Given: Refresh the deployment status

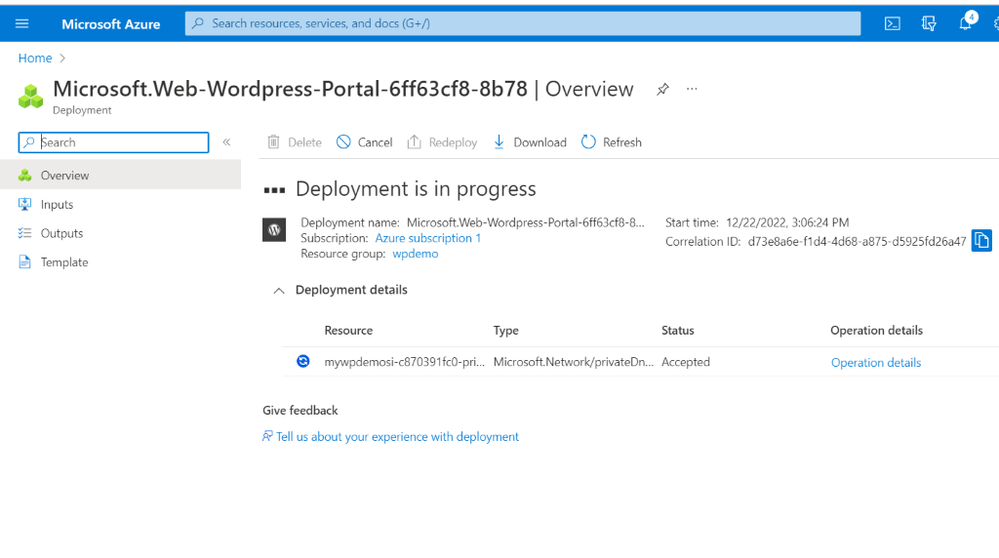Looking at the screenshot, I should [x=611, y=142].
